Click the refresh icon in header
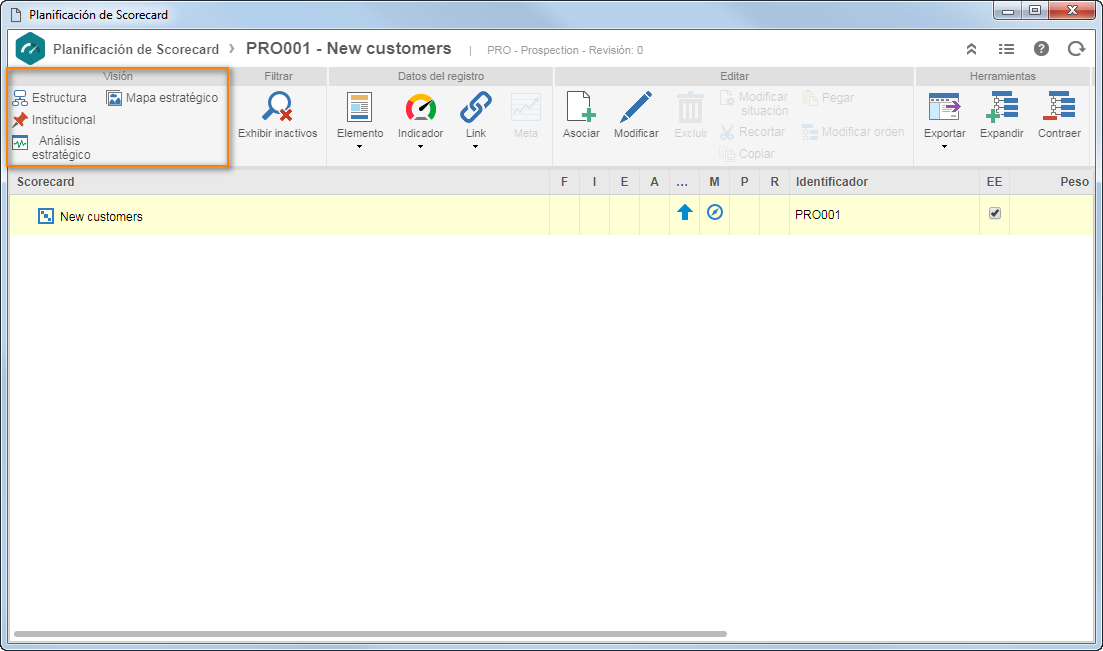 pyautogui.click(x=1076, y=49)
